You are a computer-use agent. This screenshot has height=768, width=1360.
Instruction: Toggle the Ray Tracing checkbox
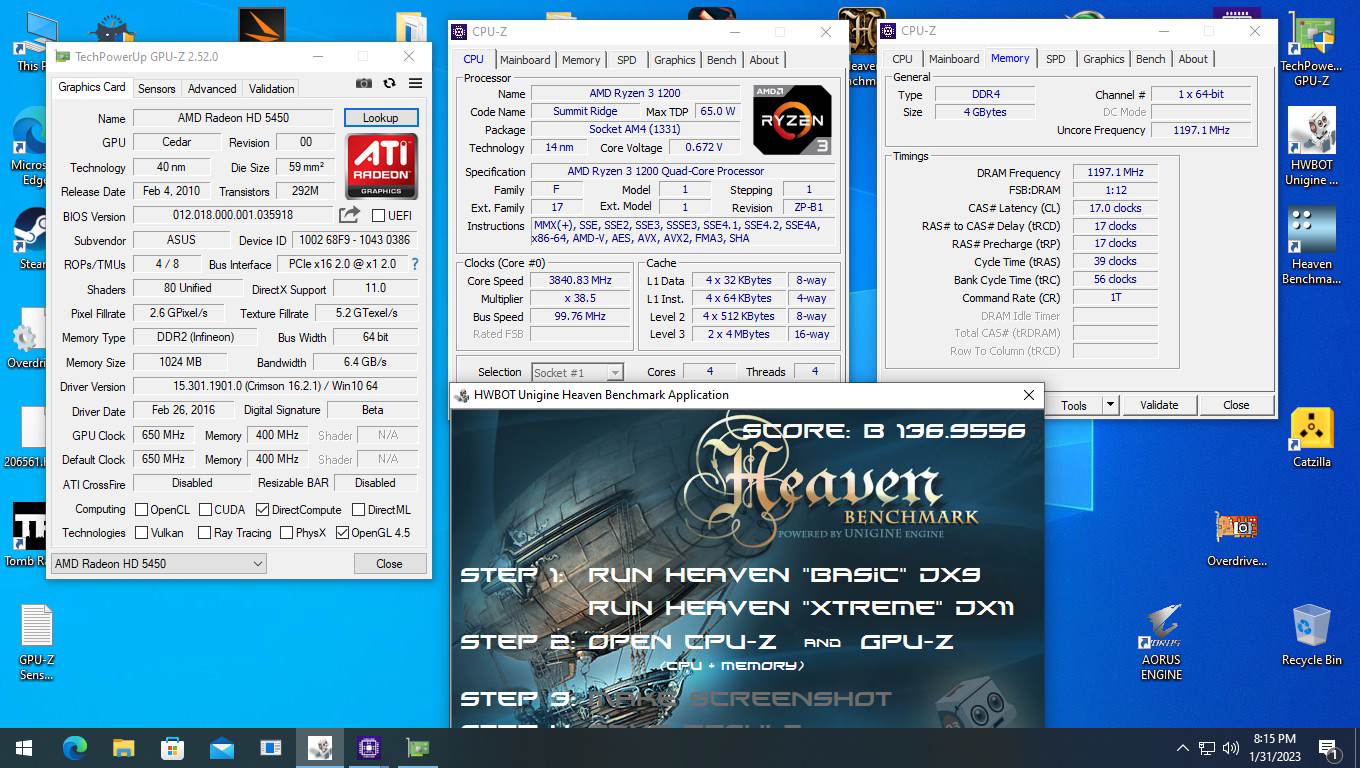204,533
